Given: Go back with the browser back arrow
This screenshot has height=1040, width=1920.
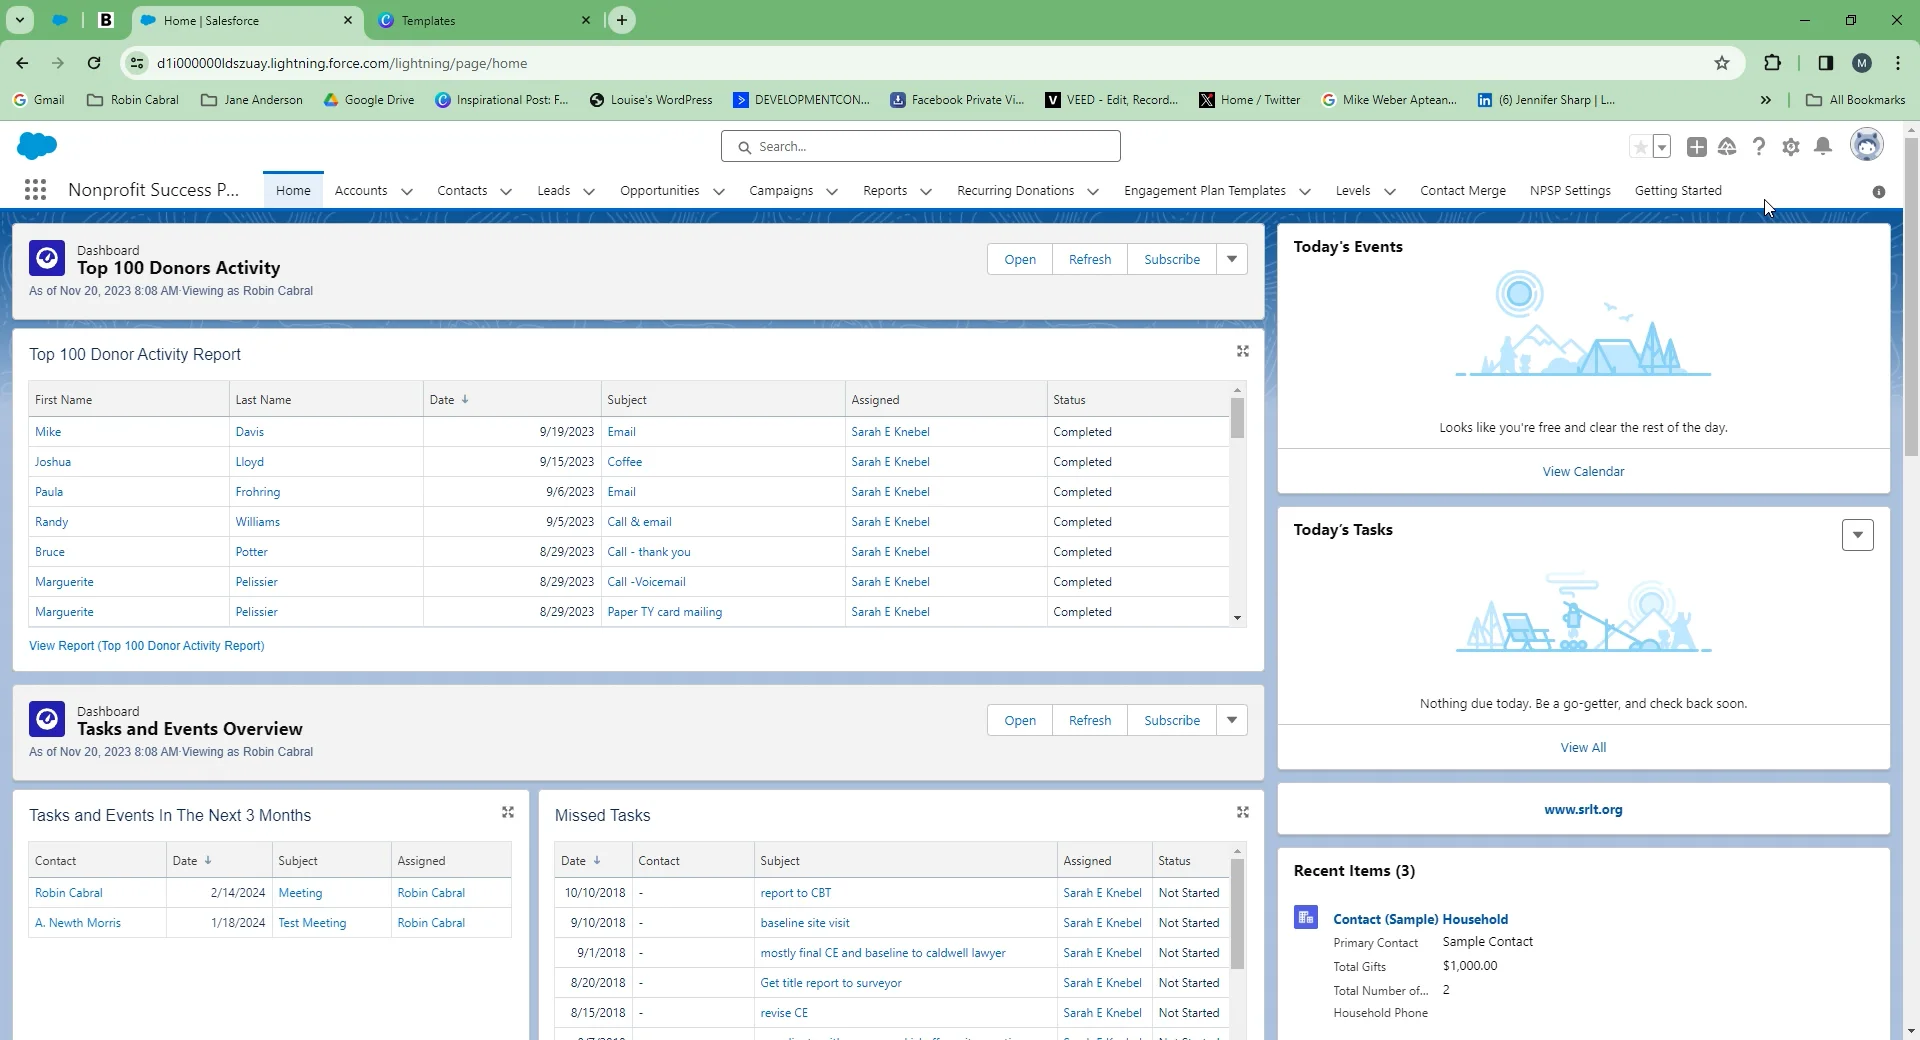Looking at the screenshot, I should pyautogui.click(x=22, y=63).
